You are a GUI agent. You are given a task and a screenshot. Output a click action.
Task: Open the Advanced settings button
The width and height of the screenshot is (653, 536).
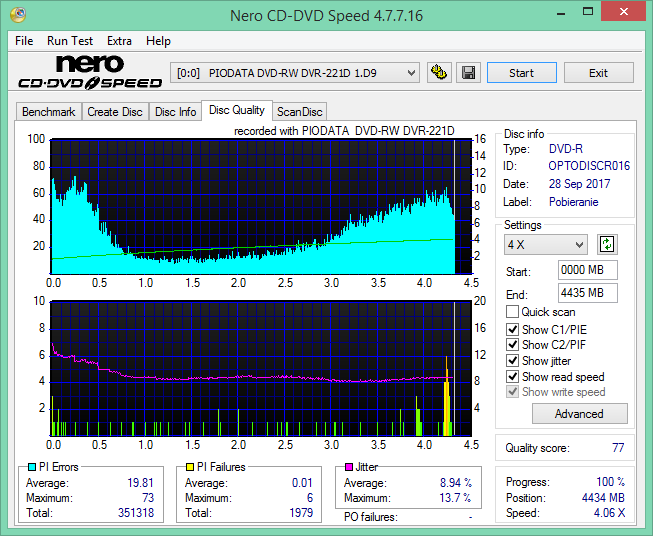[x=579, y=414]
